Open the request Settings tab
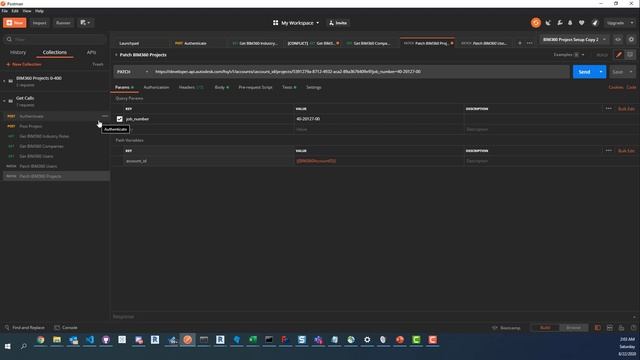640x360 pixels. (313, 87)
